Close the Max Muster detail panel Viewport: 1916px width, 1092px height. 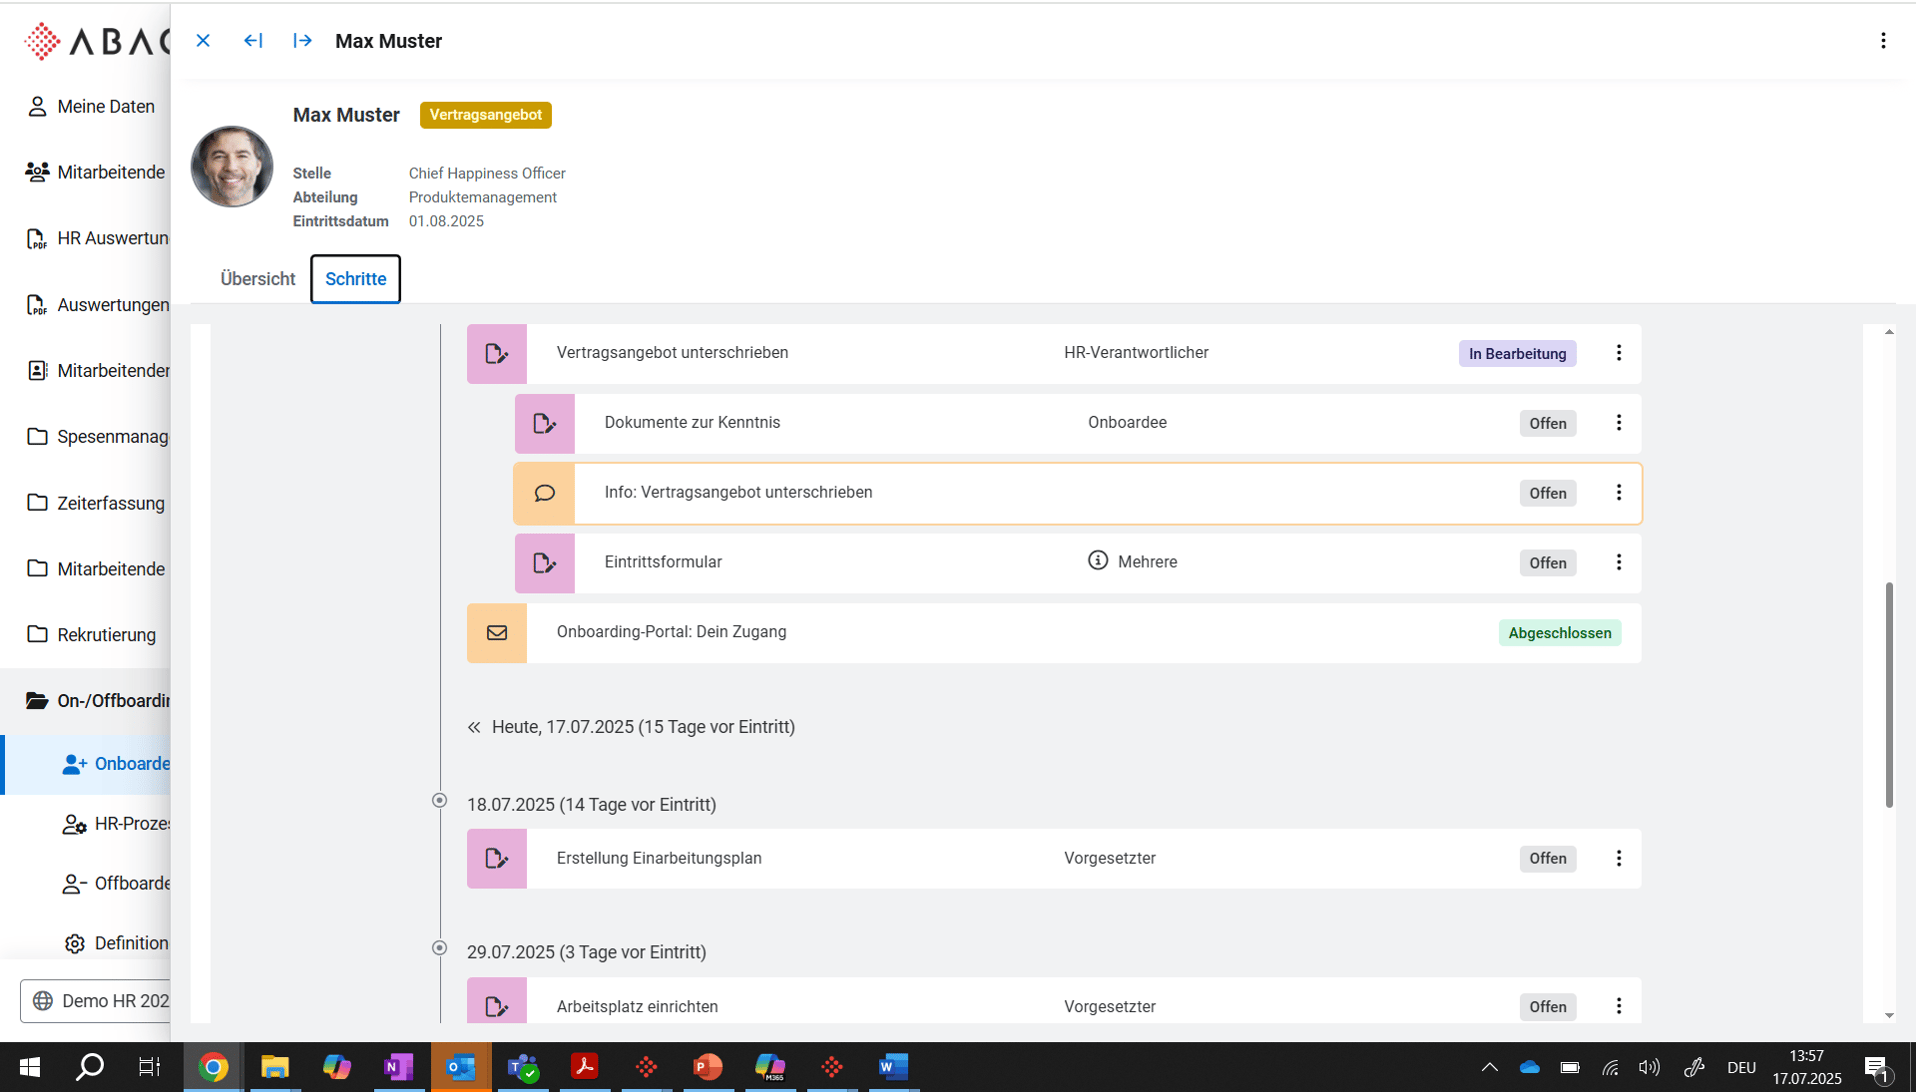[x=203, y=41]
